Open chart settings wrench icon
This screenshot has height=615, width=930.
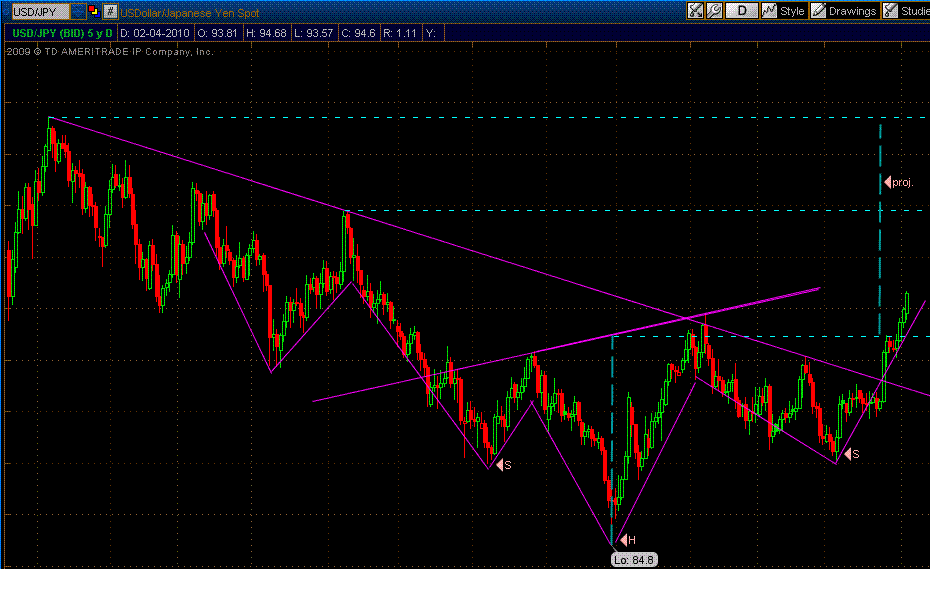(714, 11)
